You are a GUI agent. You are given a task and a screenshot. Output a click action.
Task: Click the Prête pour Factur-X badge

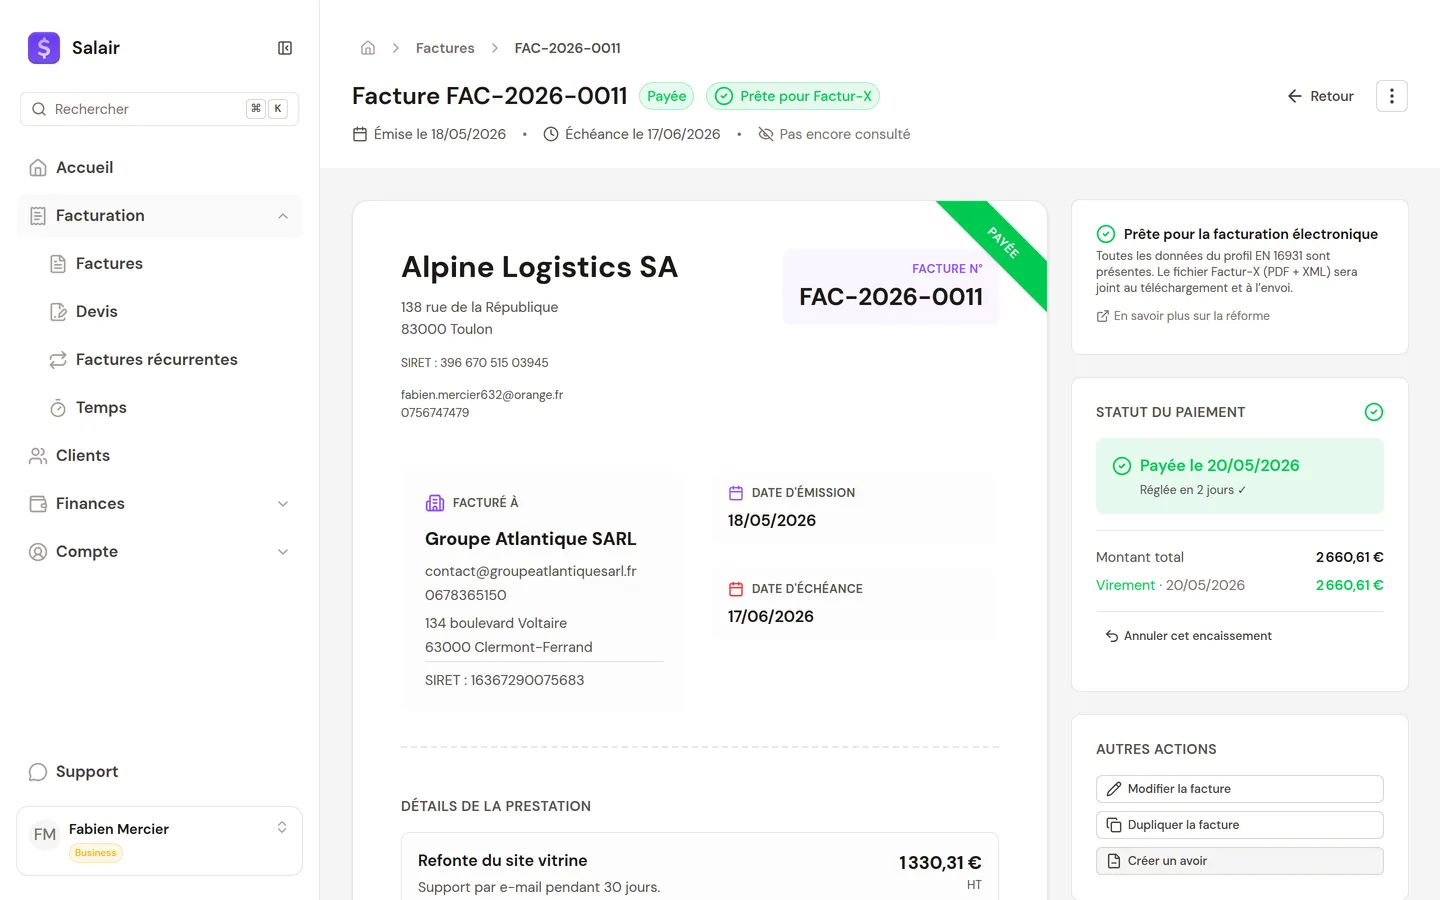(793, 96)
